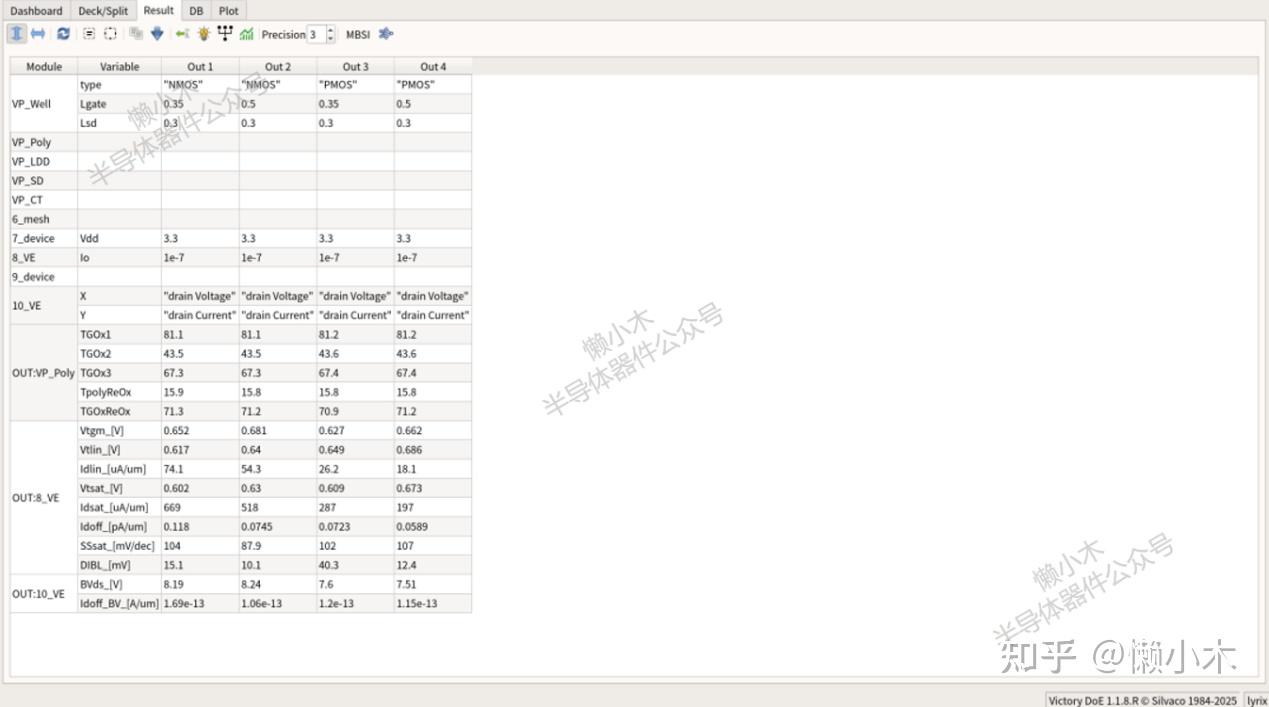Click the green left-arrow toolbar icon
Screen dimensions: 1269x707
click(180, 33)
